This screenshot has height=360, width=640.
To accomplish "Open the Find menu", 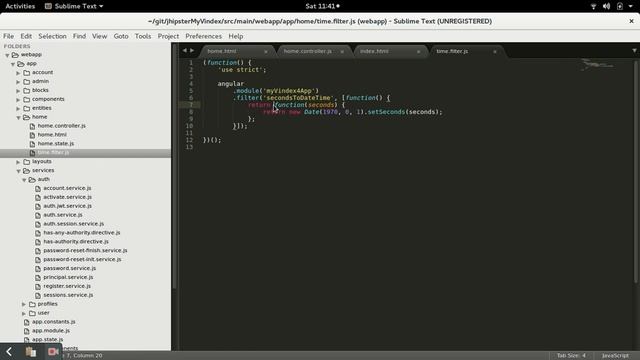I will click(79, 36).
